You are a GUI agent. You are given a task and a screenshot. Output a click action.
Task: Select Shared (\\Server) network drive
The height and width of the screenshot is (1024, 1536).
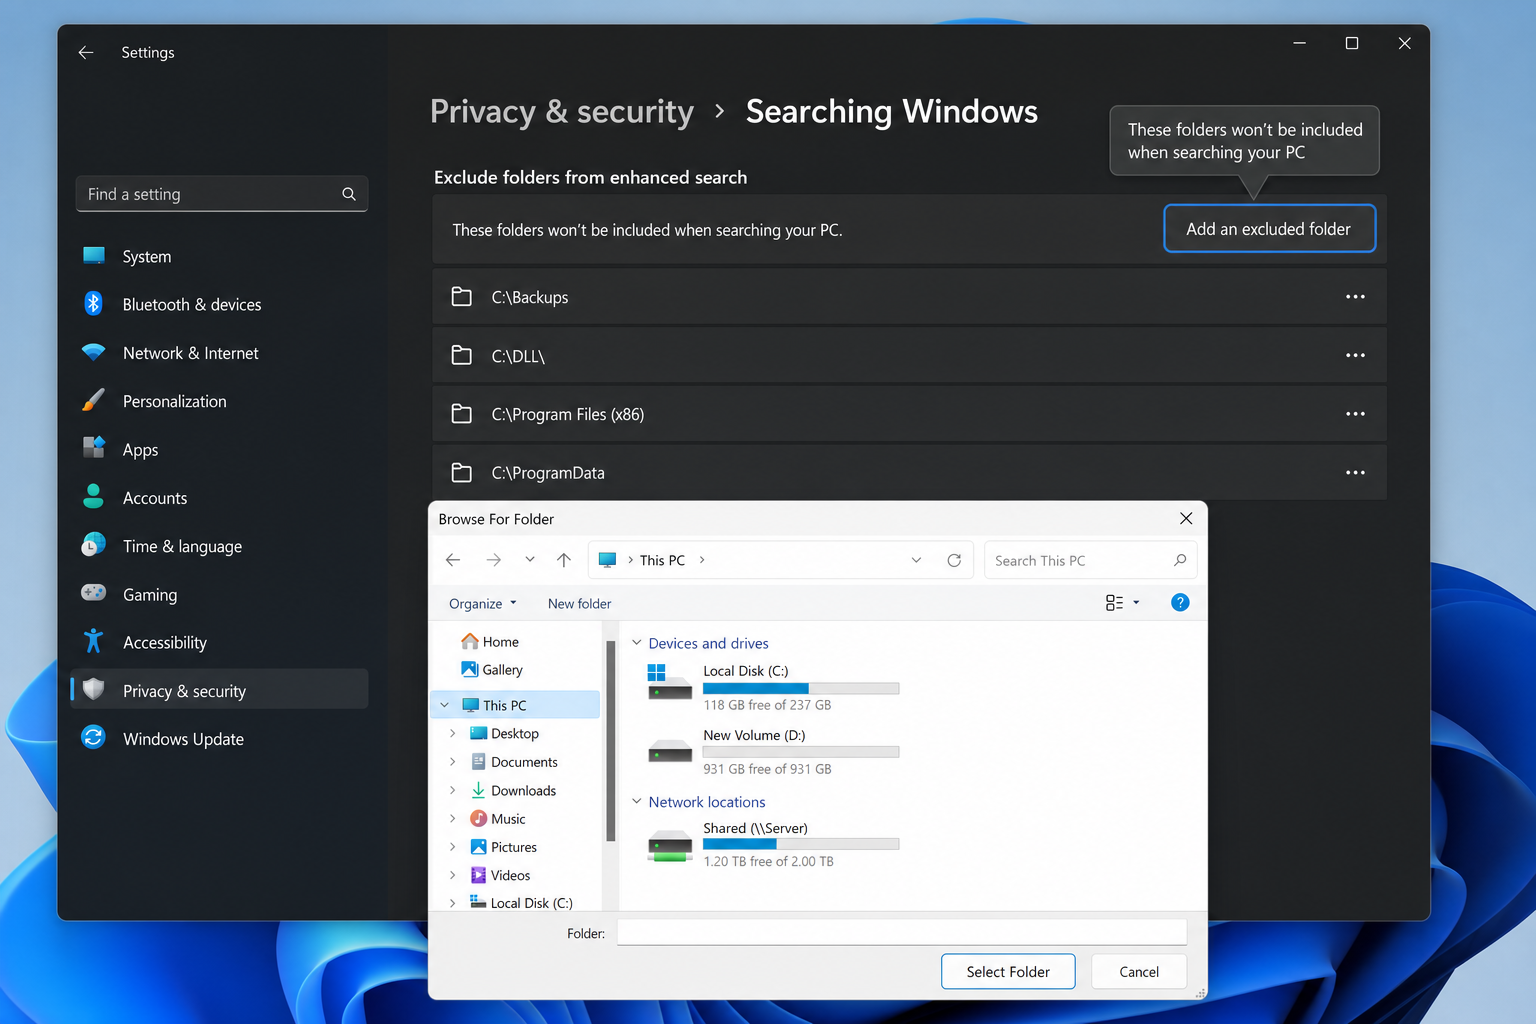tap(774, 845)
